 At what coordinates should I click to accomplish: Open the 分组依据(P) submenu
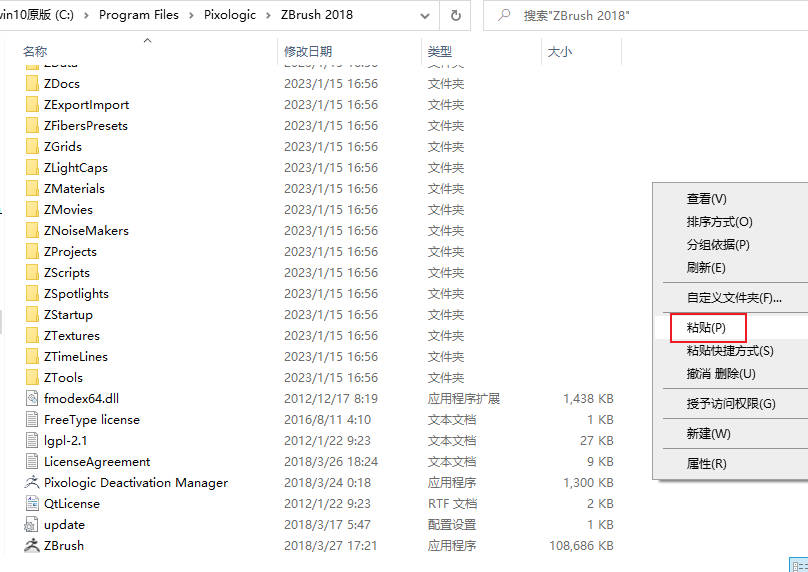(731, 245)
